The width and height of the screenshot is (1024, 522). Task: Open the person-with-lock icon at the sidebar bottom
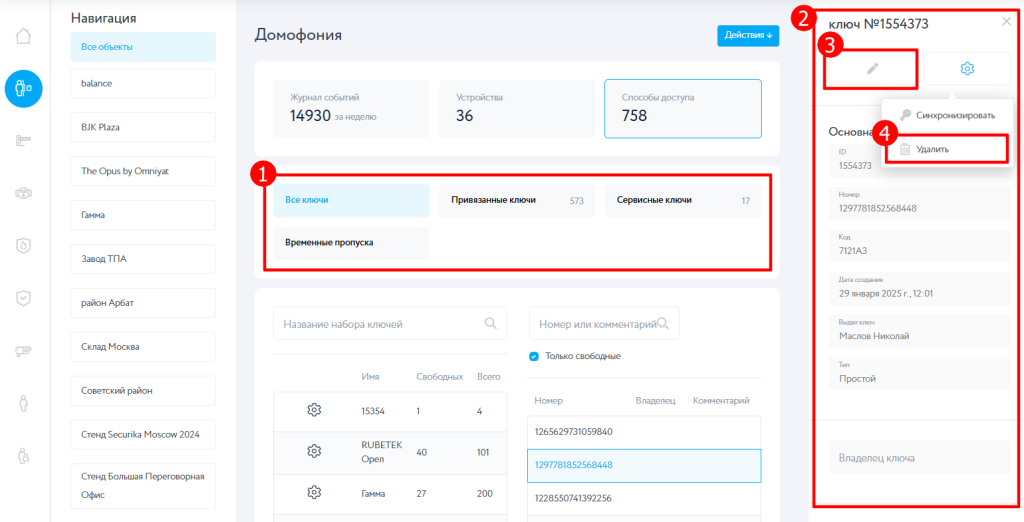click(24, 456)
